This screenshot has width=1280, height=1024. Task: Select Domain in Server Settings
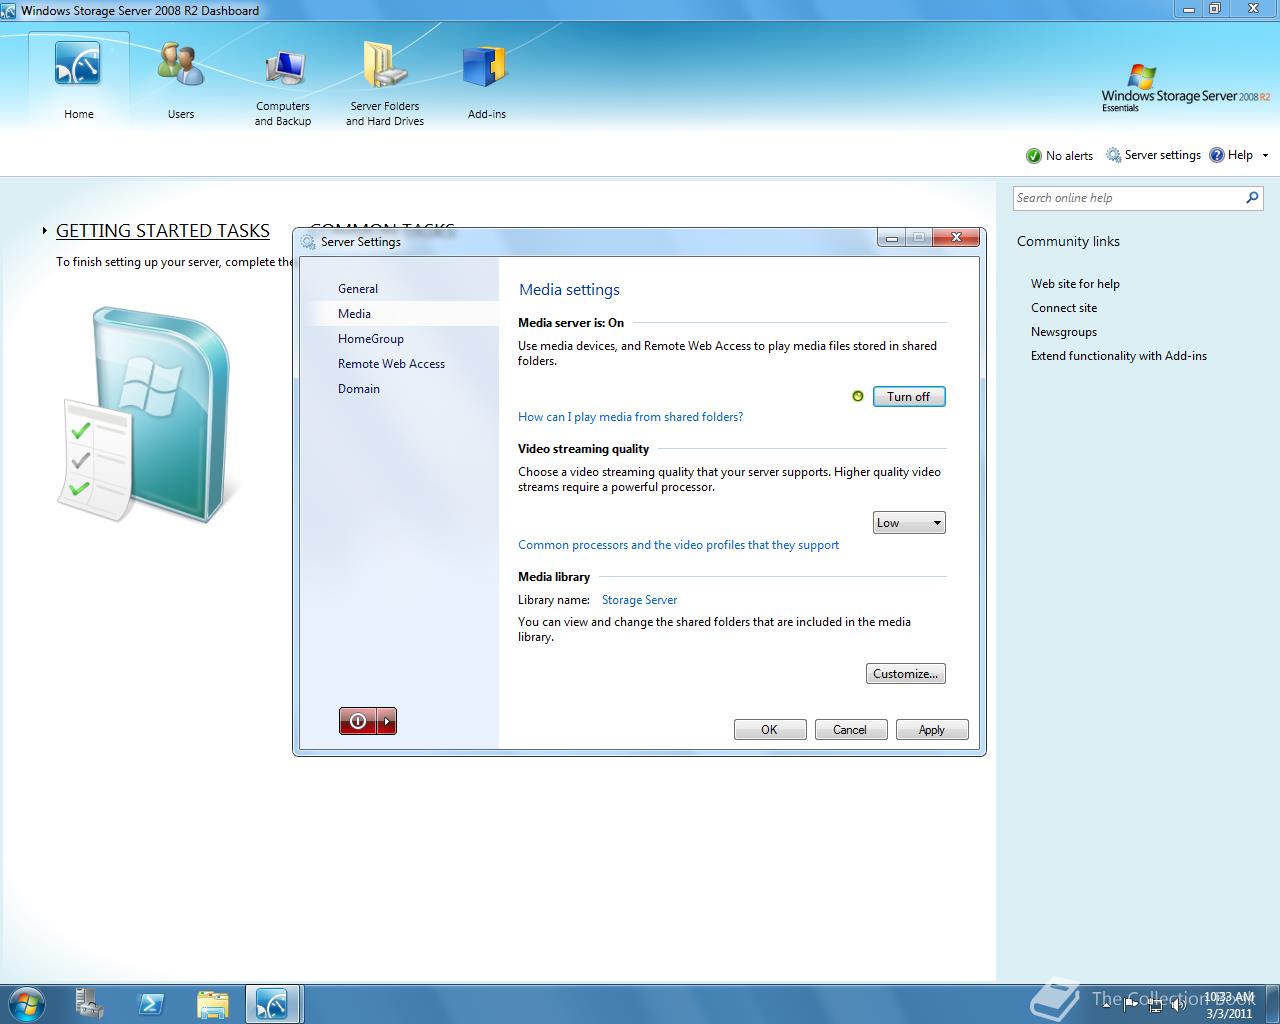click(x=359, y=389)
